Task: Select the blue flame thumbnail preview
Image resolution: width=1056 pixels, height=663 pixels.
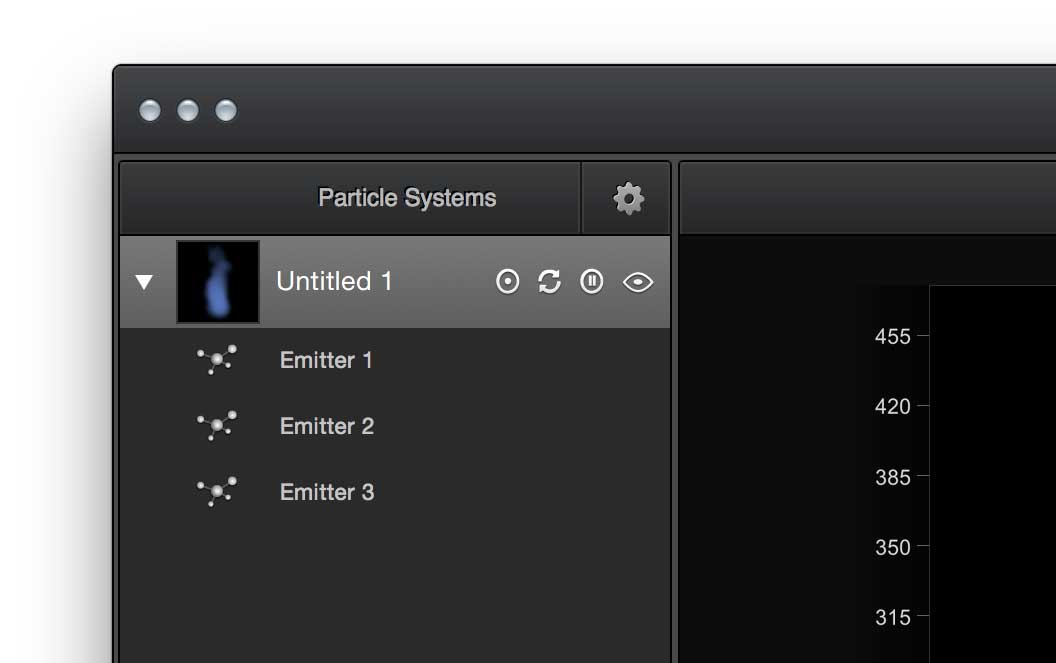Action: pos(218,282)
